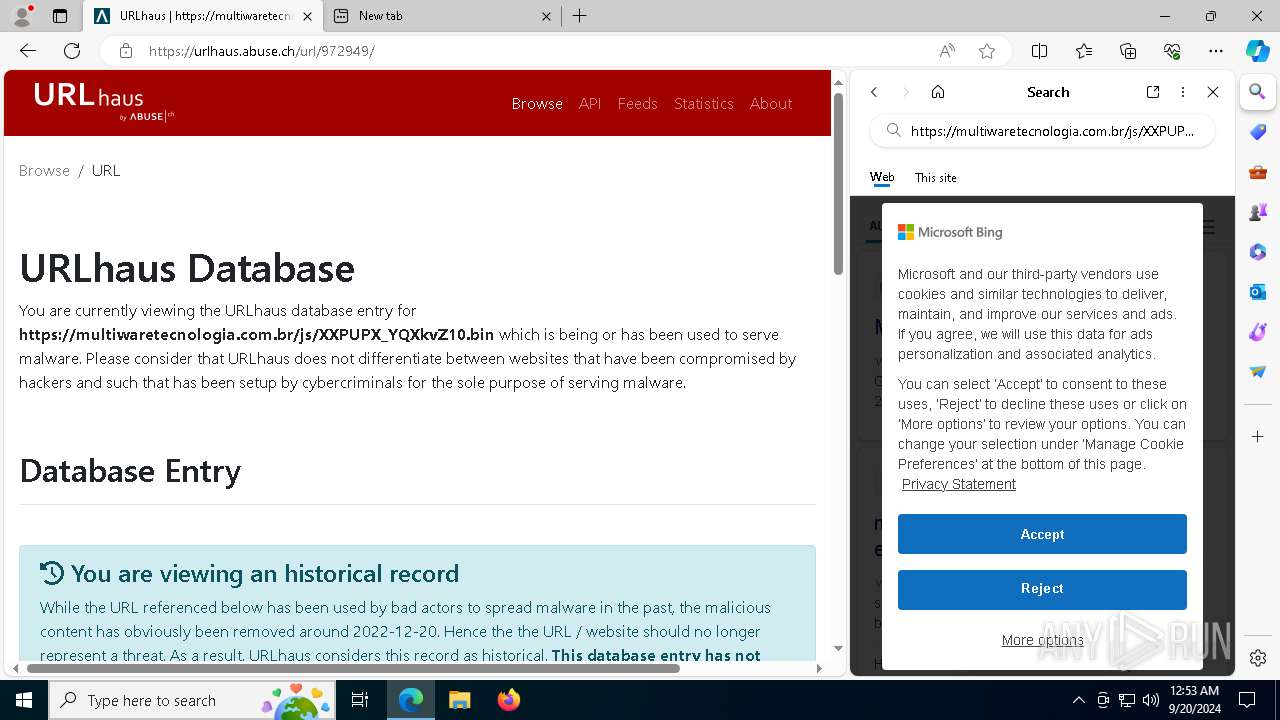Open the Shopping tag sidebar icon
The image size is (1280, 720).
click(x=1258, y=132)
